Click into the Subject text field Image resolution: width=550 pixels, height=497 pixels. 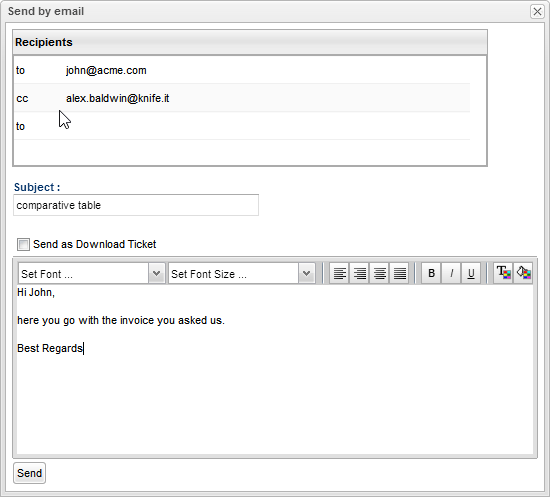coord(136,205)
